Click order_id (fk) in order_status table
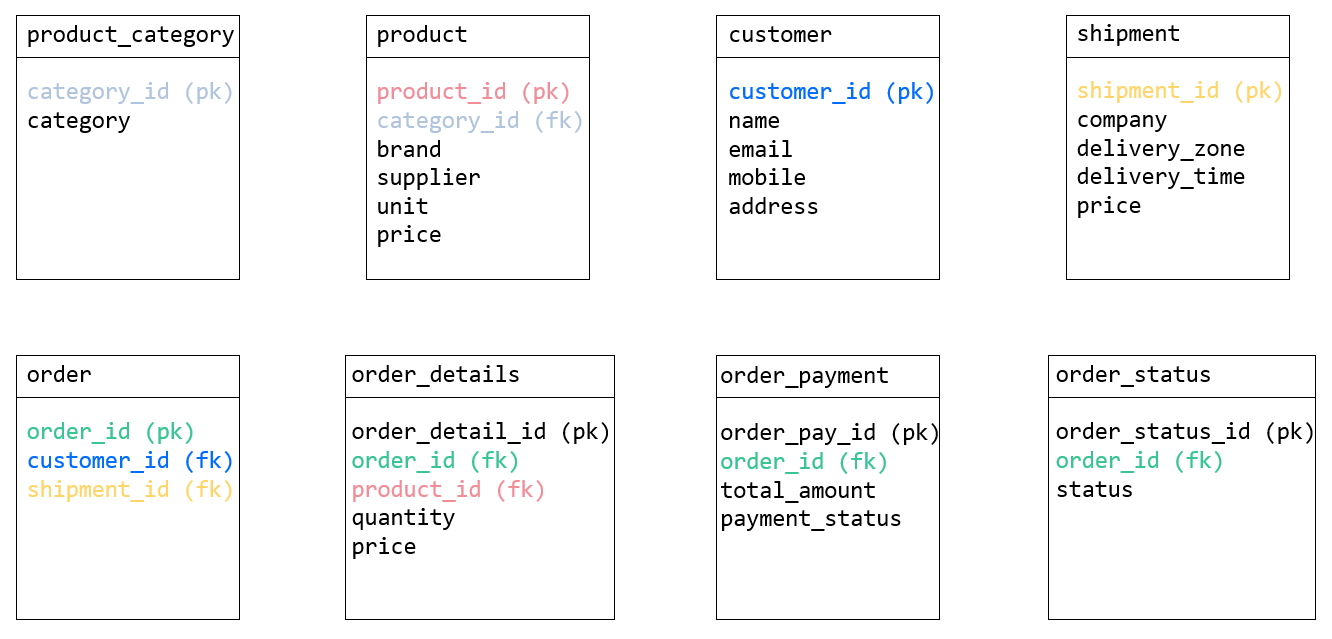 pyautogui.click(x=1140, y=461)
